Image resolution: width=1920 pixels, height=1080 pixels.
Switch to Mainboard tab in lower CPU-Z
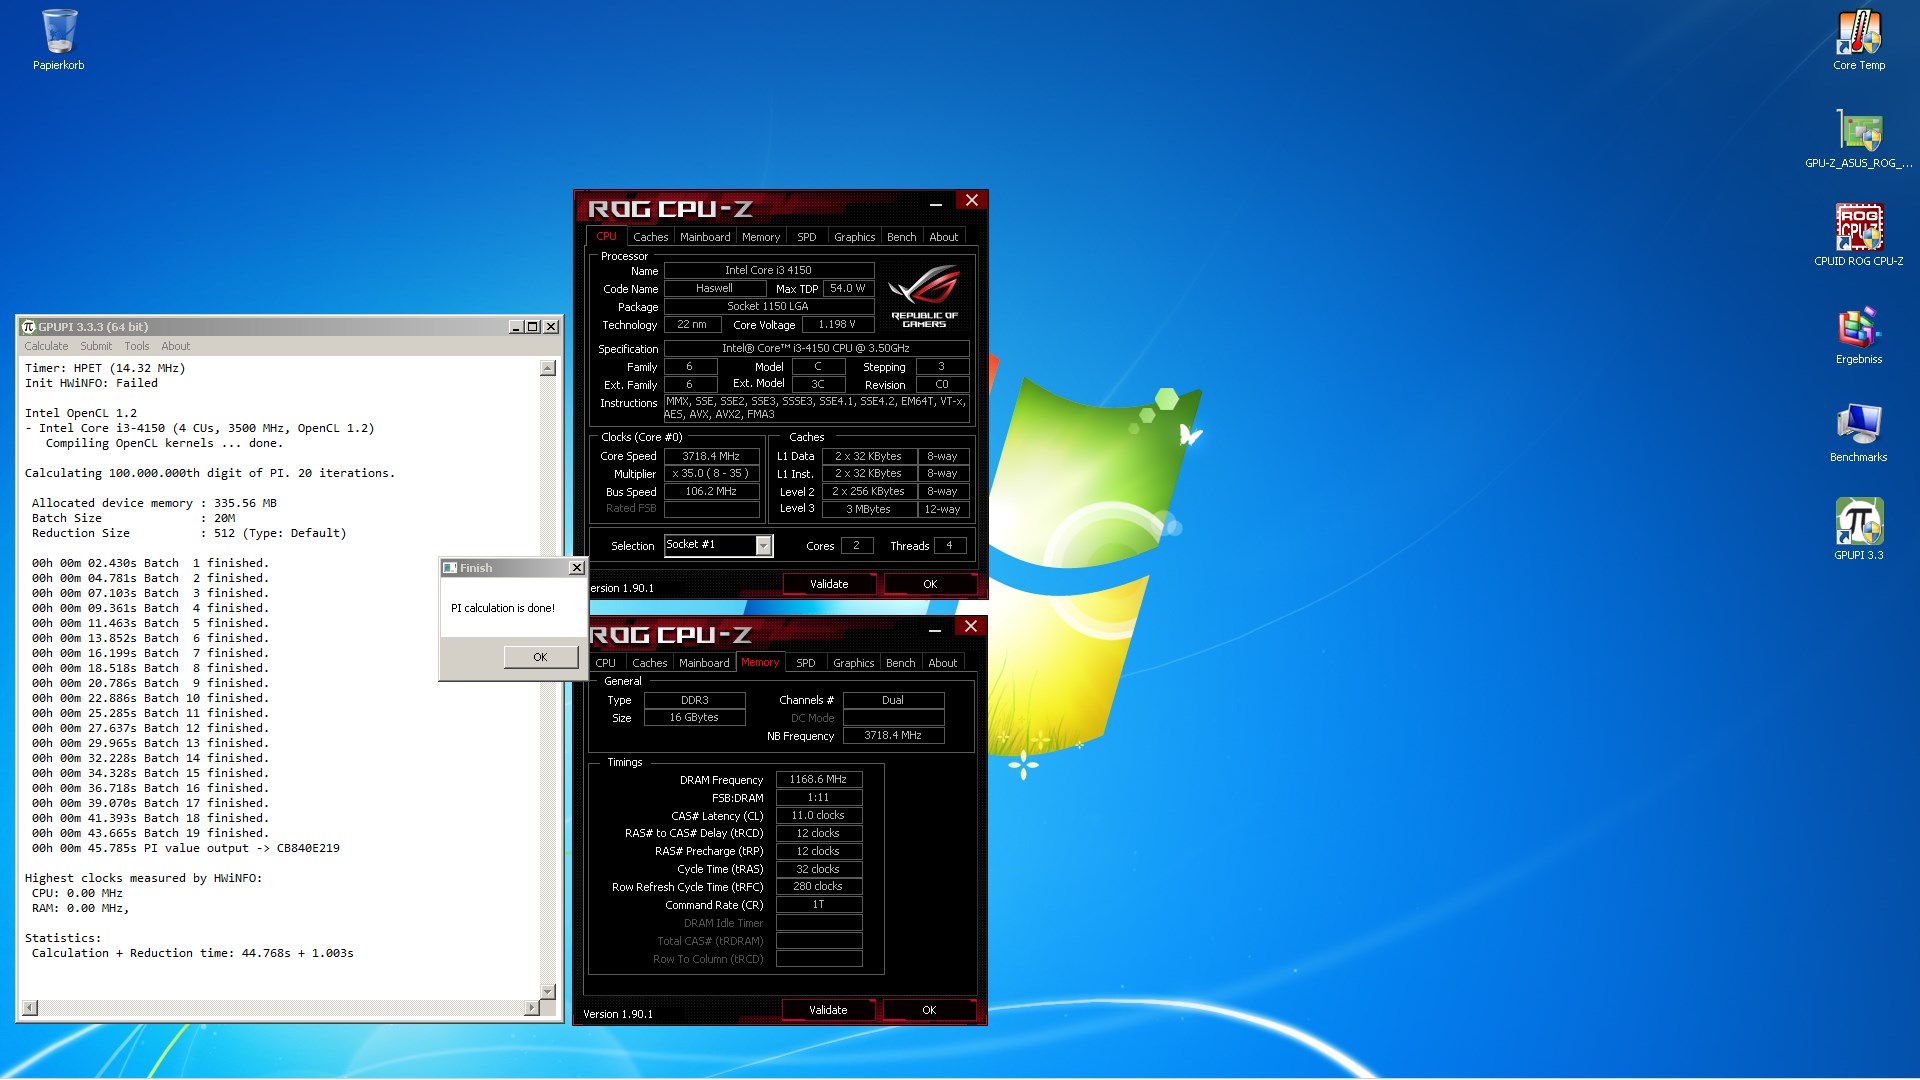tap(704, 663)
